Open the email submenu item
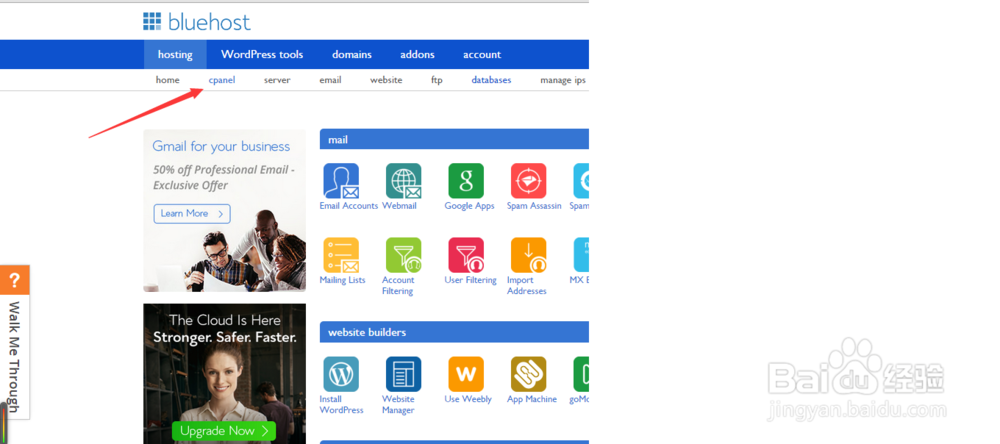The width and height of the screenshot is (1000, 444). click(x=330, y=80)
